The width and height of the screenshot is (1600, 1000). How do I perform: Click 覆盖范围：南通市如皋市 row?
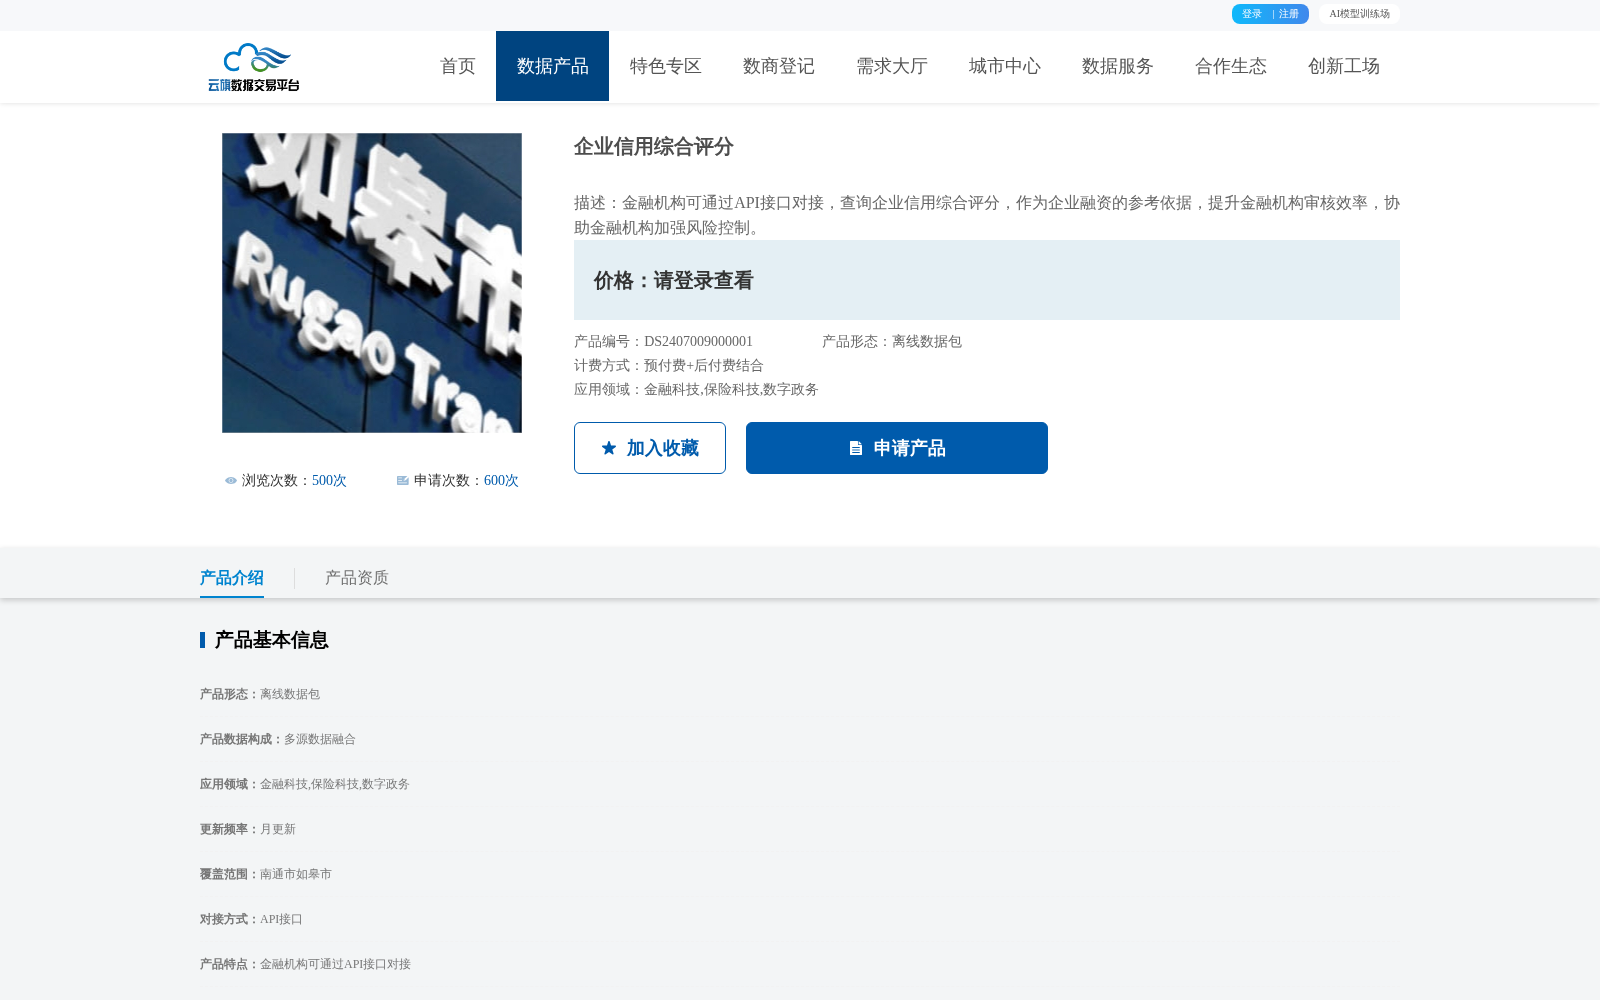266,874
